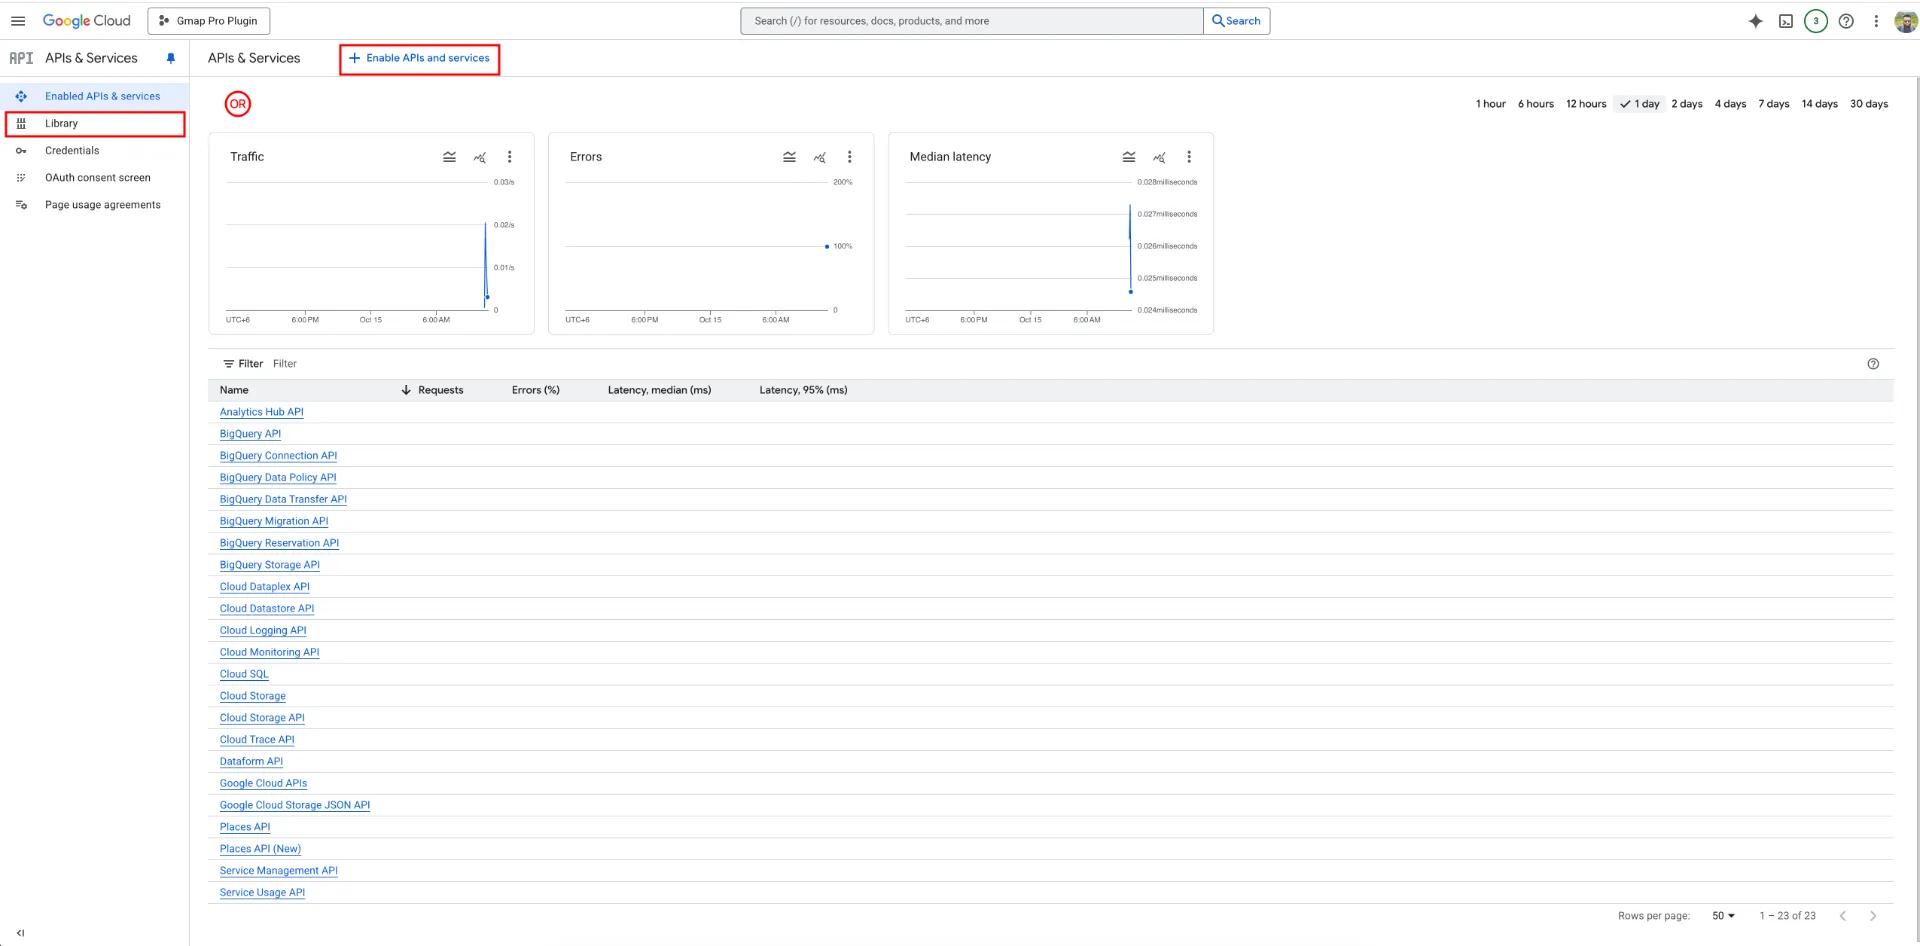Collapse the sidebar with bottom-left arrow
The width and height of the screenshot is (1920, 946).
tap(20, 933)
